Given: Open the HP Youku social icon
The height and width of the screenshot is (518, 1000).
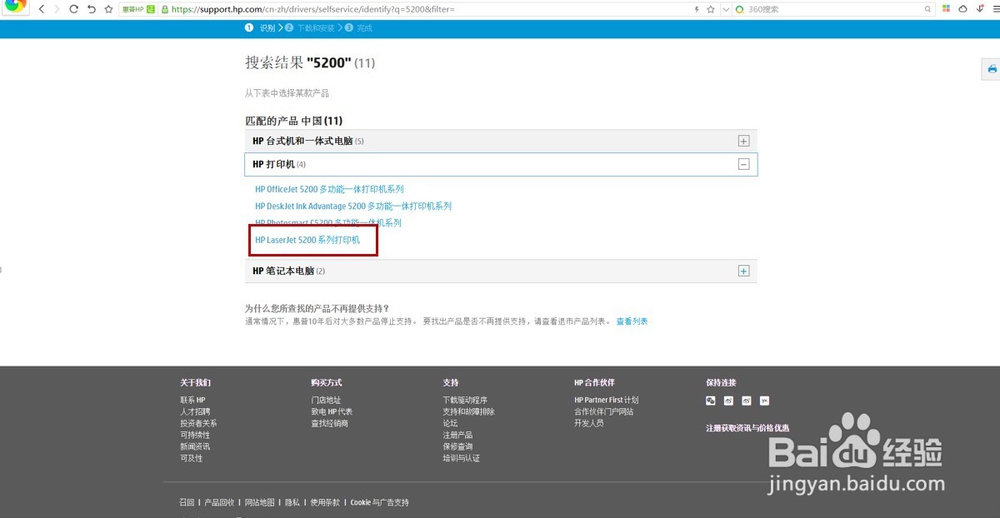Looking at the screenshot, I should click(764, 401).
